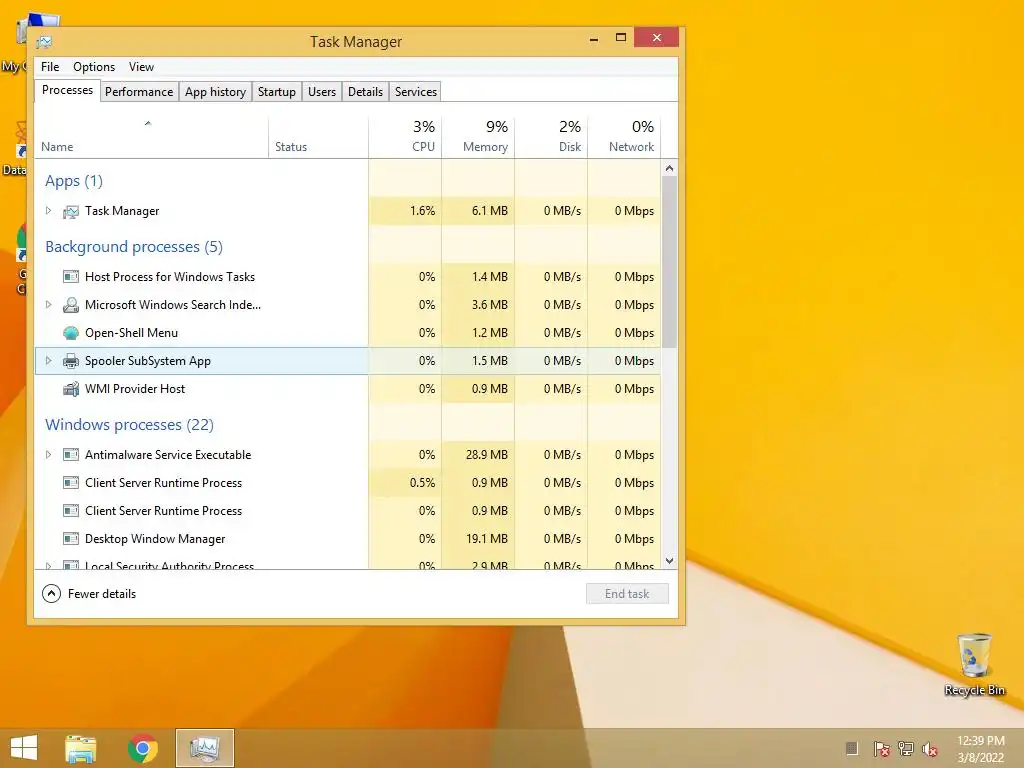Click the process list scrollbar thumb

(669, 262)
